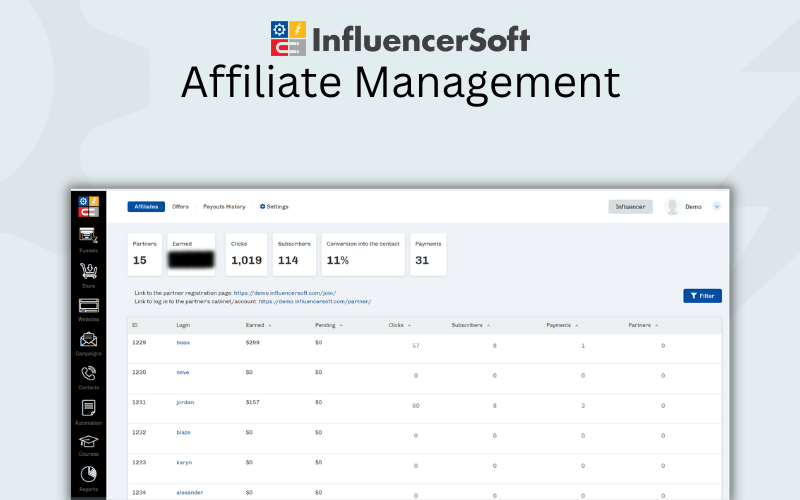Image resolution: width=800 pixels, height=500 pixels.
Task: Sort table by Clicks column
Action: (399, 326)
